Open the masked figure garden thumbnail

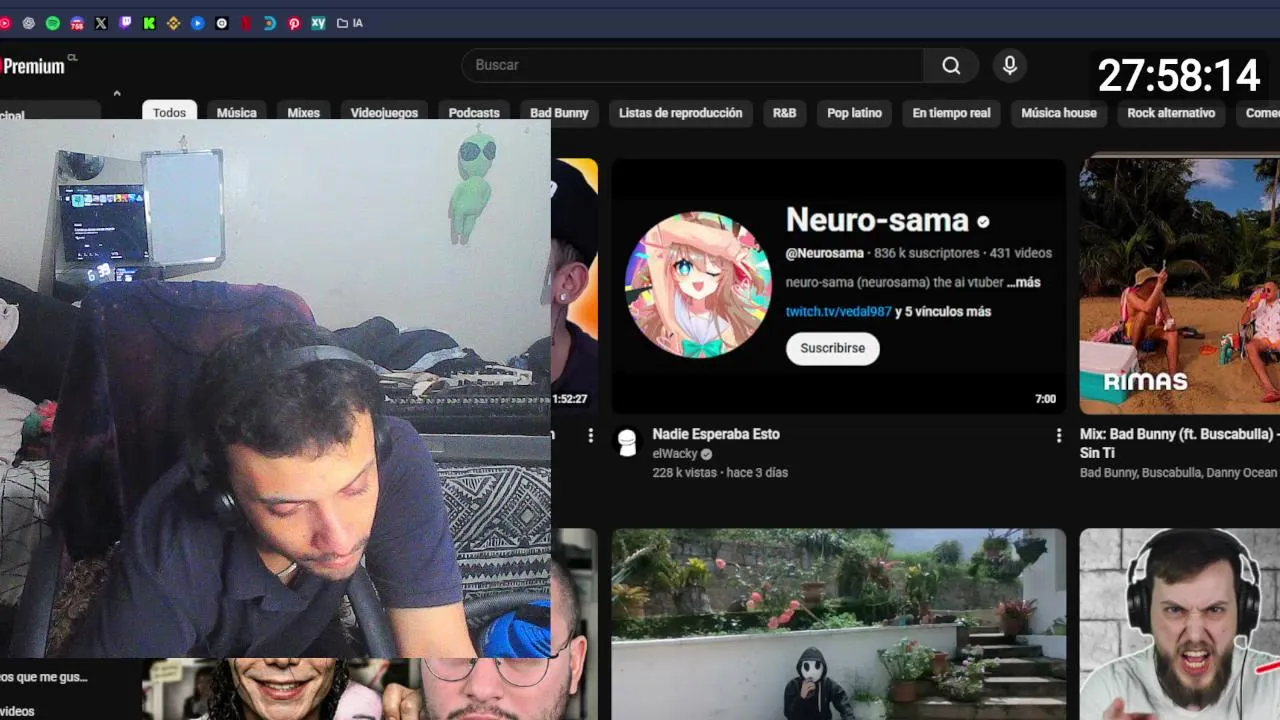coord(839,625)
